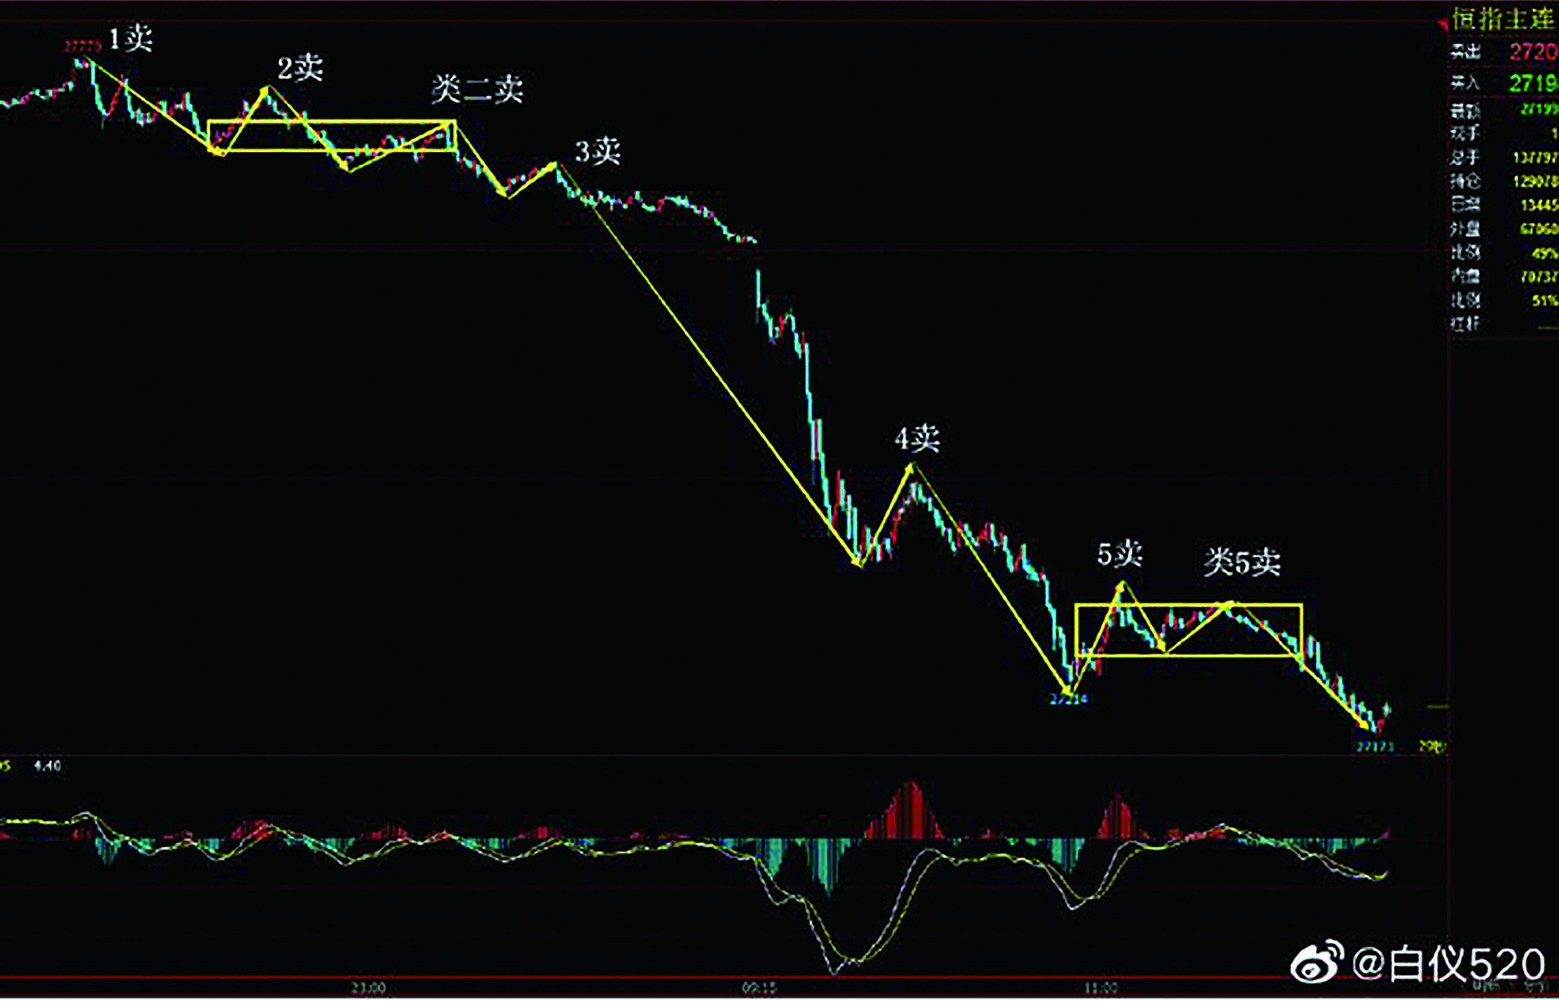Select the 2卖 annotation label

point(300,68)
